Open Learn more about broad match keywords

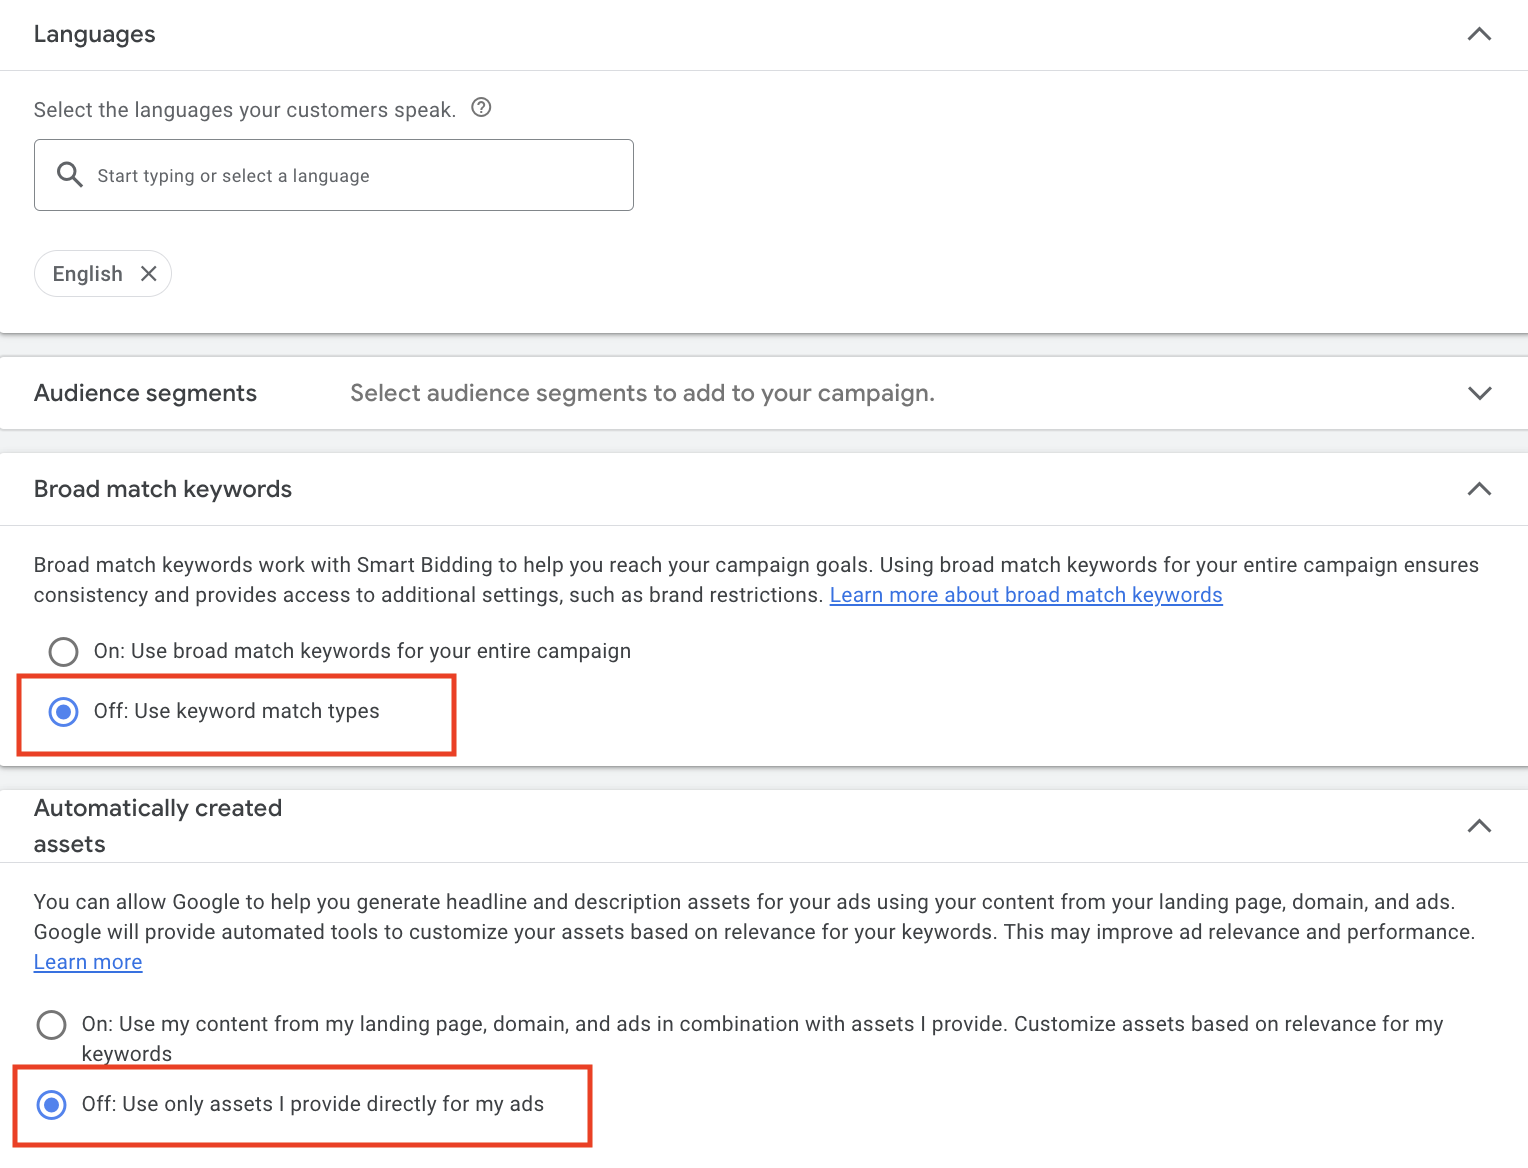coord(1026,595)
